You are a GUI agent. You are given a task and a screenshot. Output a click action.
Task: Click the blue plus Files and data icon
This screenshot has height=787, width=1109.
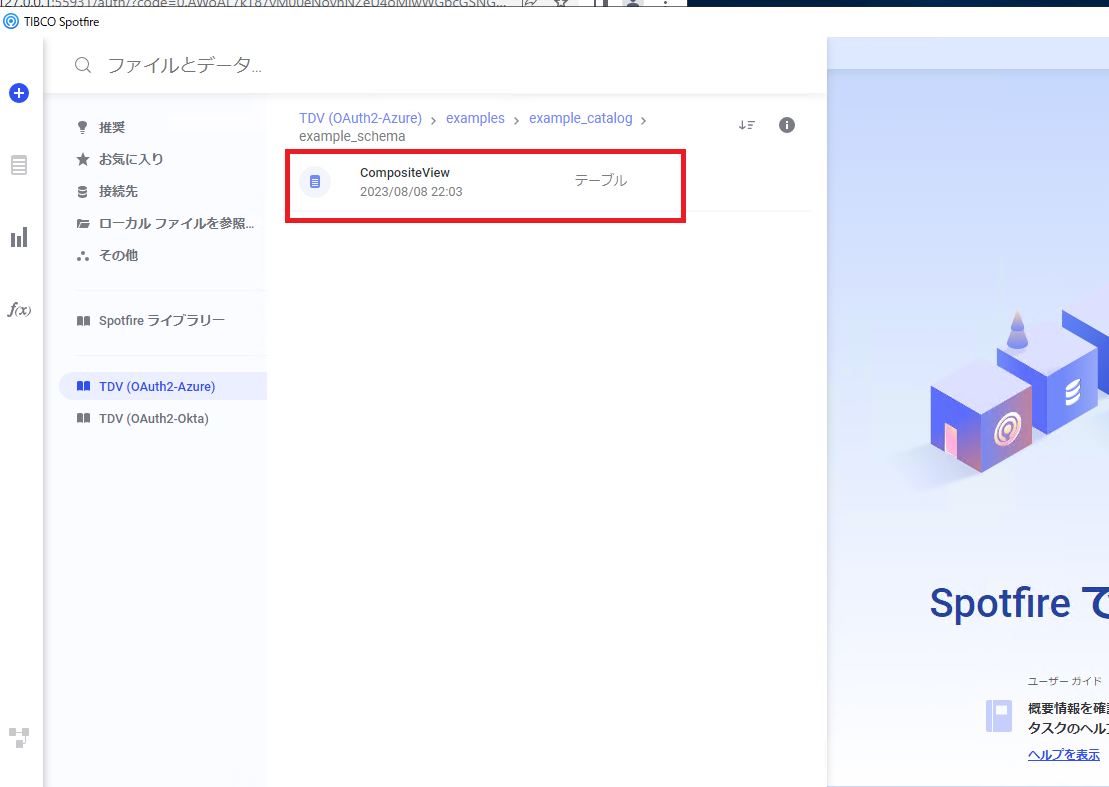(x=19, y=93)
